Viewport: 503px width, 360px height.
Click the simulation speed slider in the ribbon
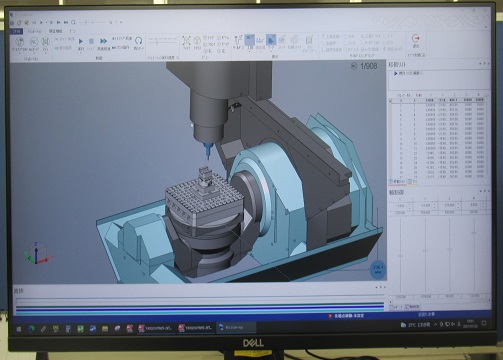[x=163, y=42]
